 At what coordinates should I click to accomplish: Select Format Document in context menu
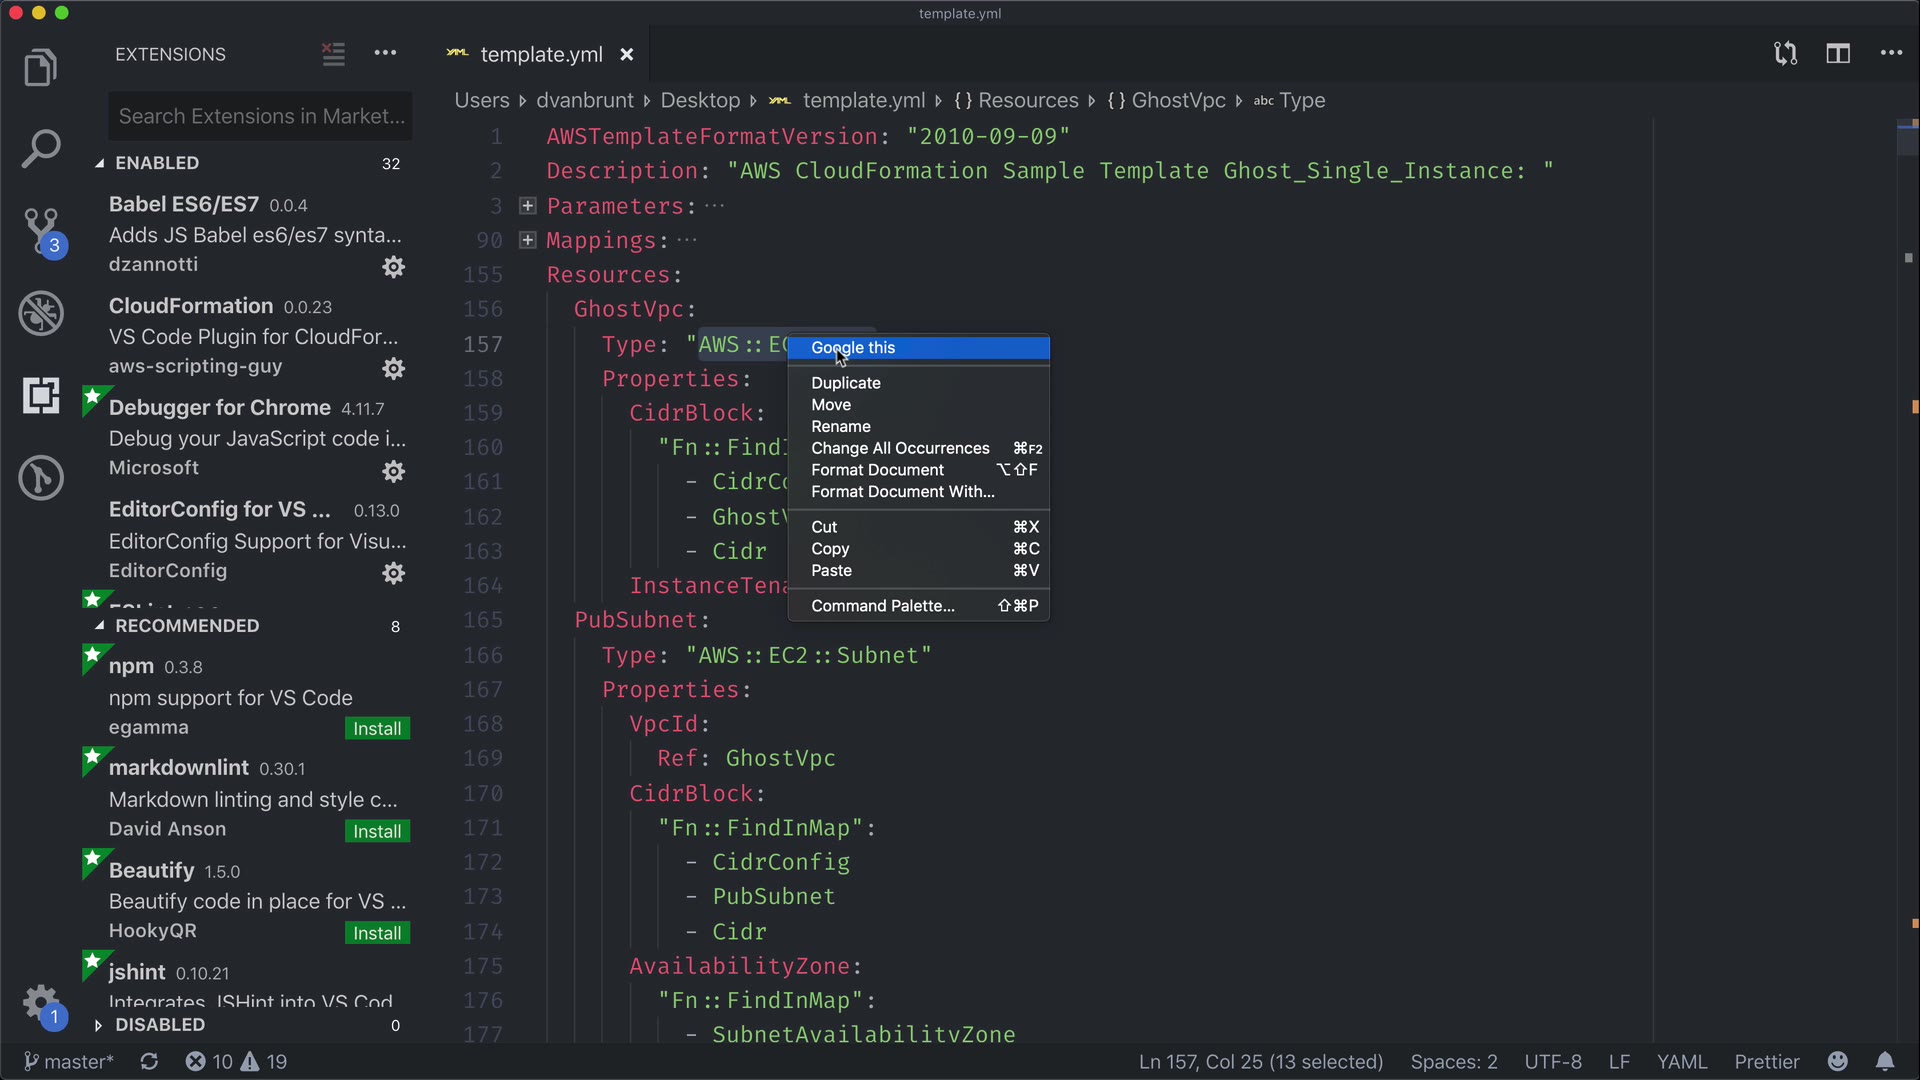[x=877, y=470]
